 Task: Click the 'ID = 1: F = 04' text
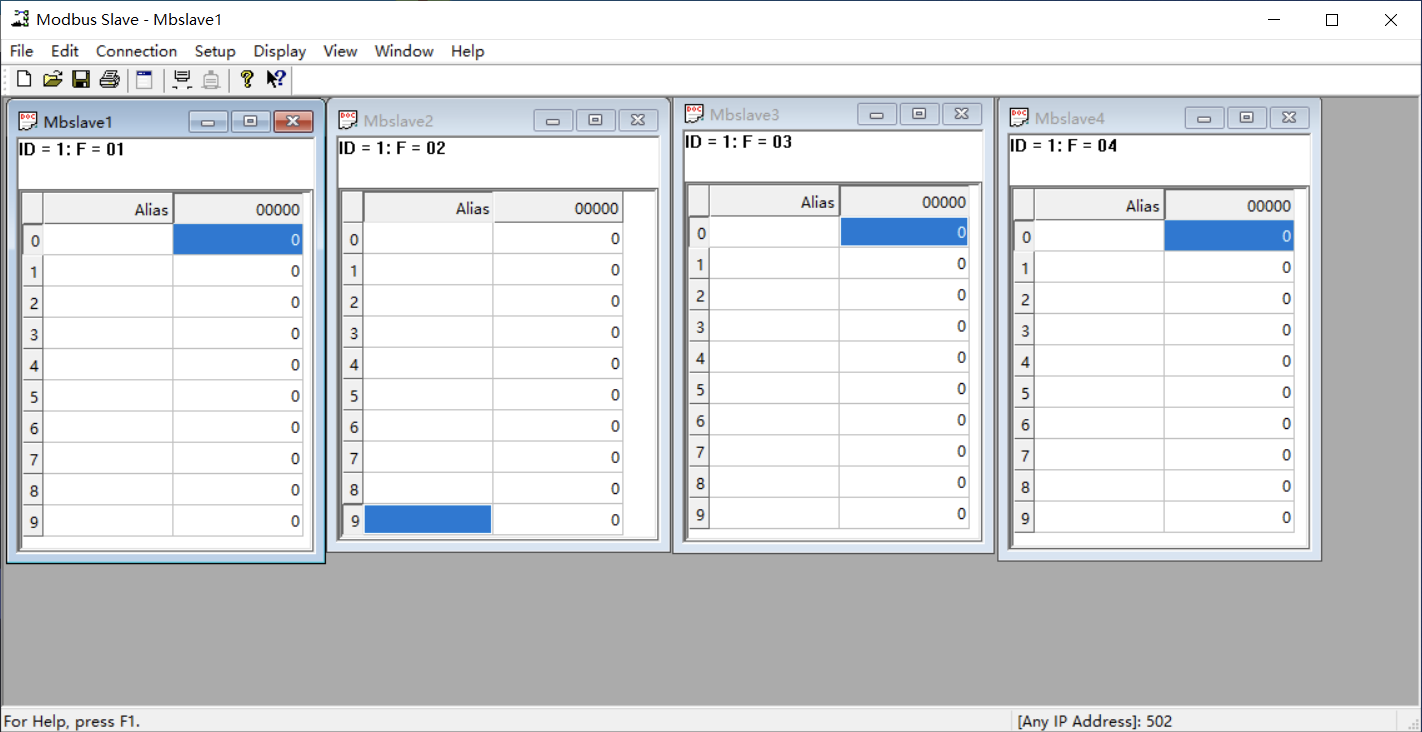pos(1063,145)
